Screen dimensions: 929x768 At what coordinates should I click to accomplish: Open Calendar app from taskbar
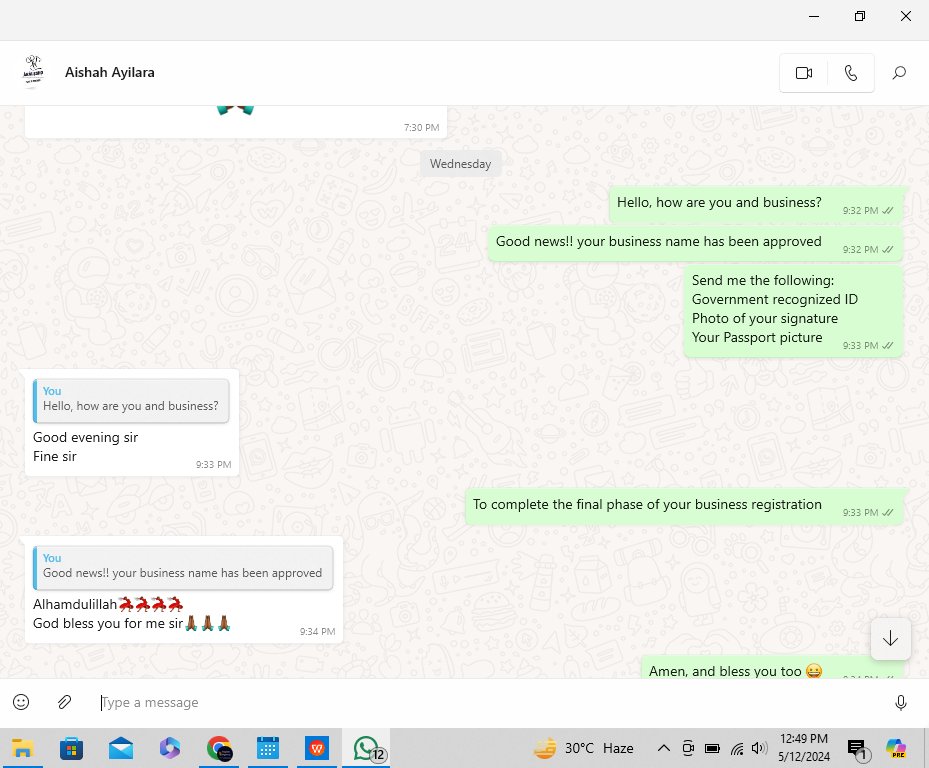tap(268, 748)
